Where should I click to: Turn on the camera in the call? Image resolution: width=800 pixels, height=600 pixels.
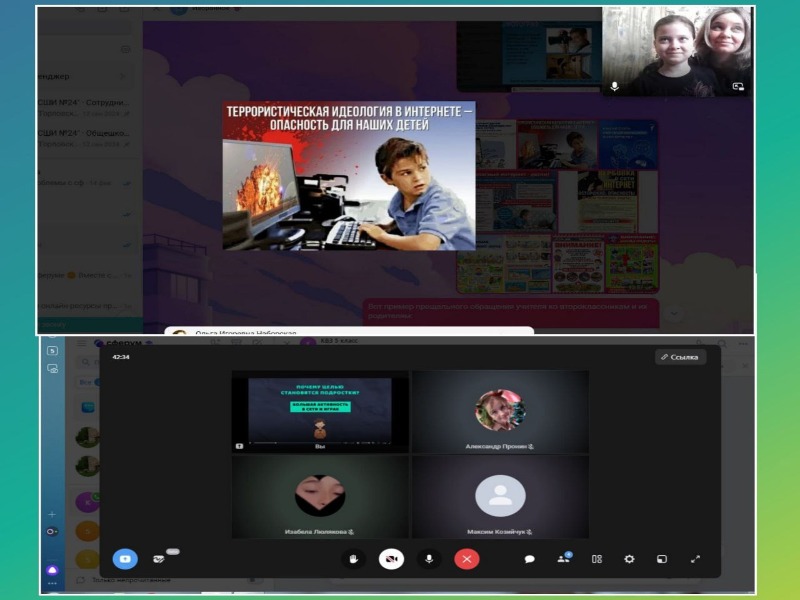coord(391,559)
